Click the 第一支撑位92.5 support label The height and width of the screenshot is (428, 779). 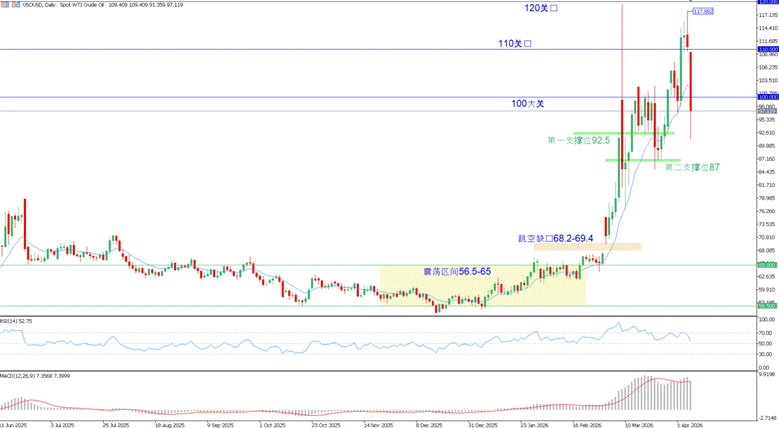(580, 140)
